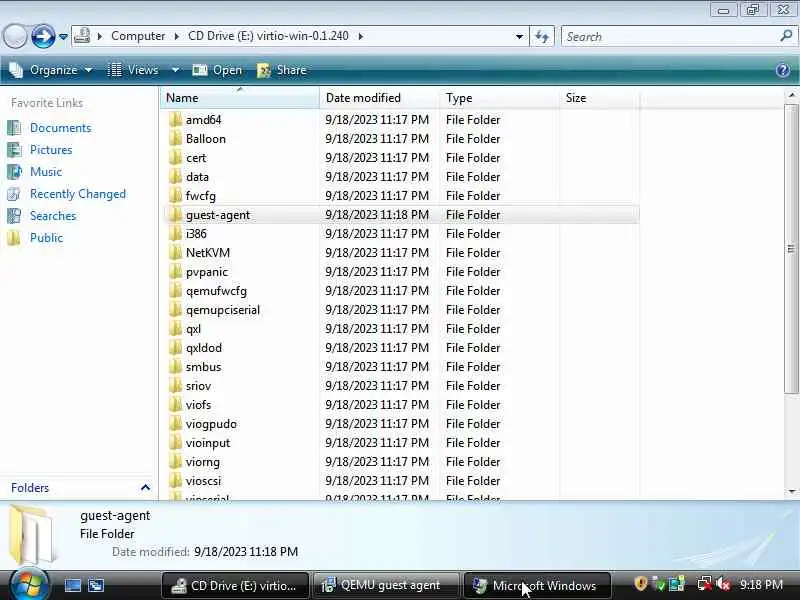Switch to QEMU guest agent taskbar button
The height and width of the screenshot is (600, 800).
pos(385,585)
